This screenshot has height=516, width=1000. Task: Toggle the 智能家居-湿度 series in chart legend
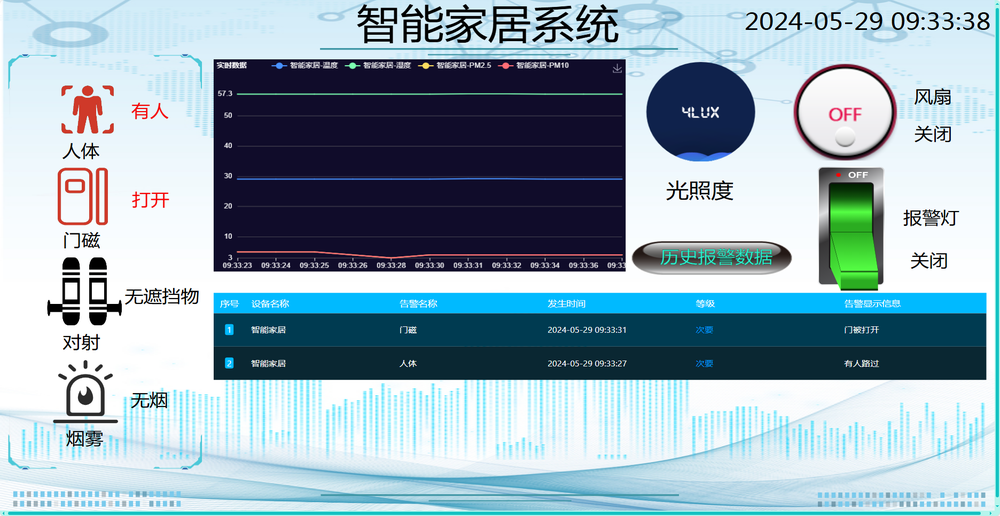point(380,66)
